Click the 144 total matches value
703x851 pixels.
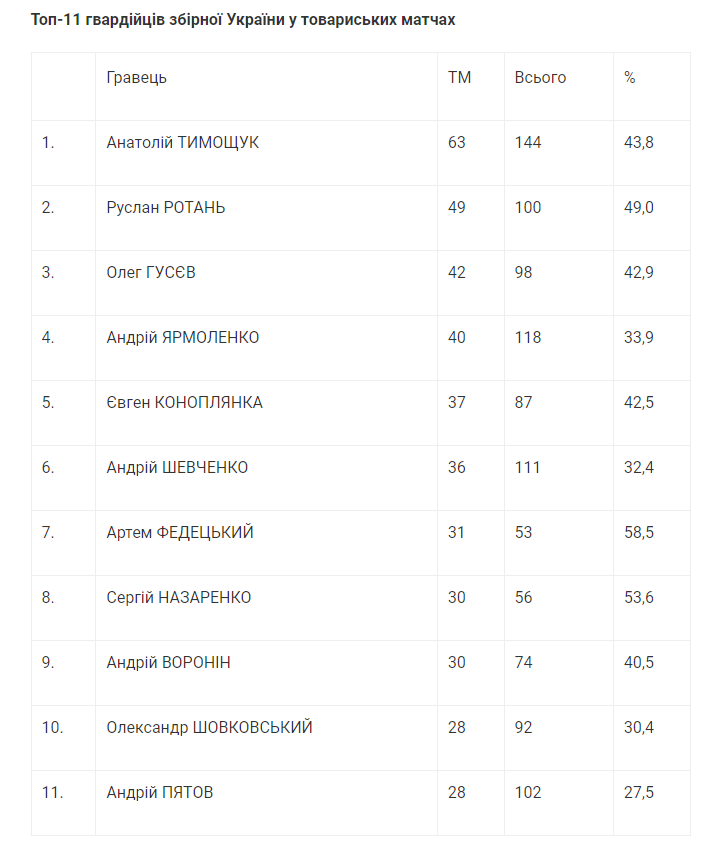(528, 143)
